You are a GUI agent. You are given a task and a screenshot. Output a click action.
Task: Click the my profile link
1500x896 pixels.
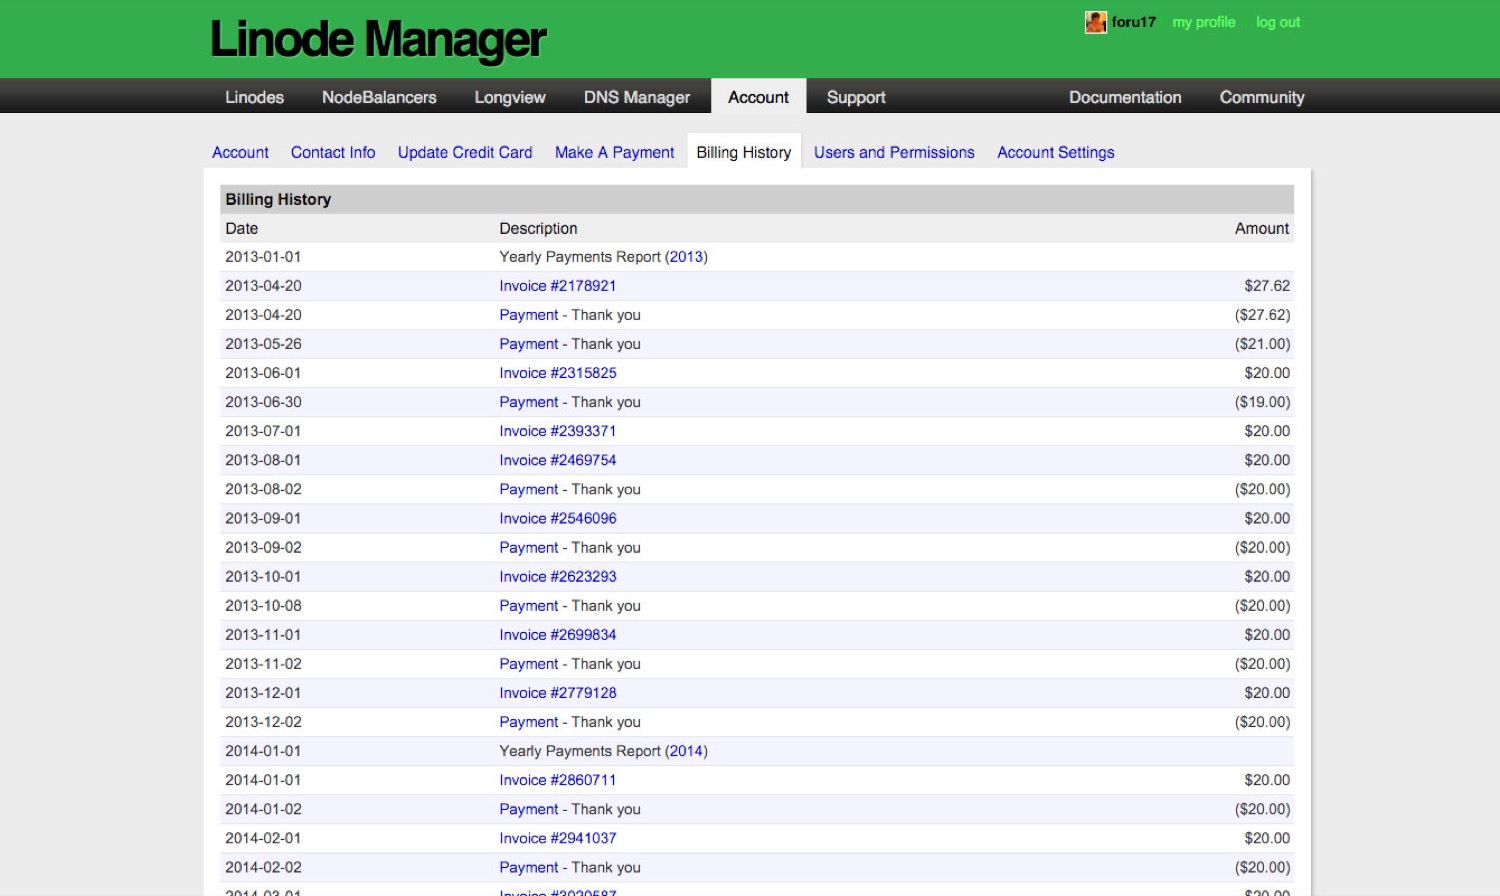[1204, 22]
